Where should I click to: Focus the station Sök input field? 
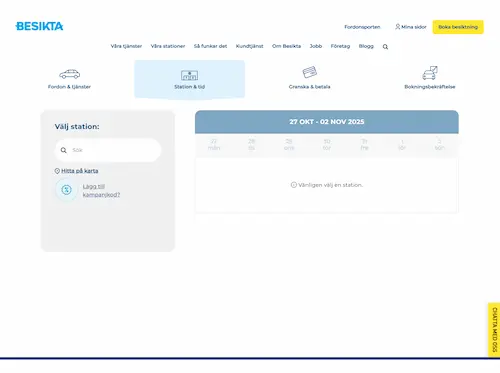[108, 150]
